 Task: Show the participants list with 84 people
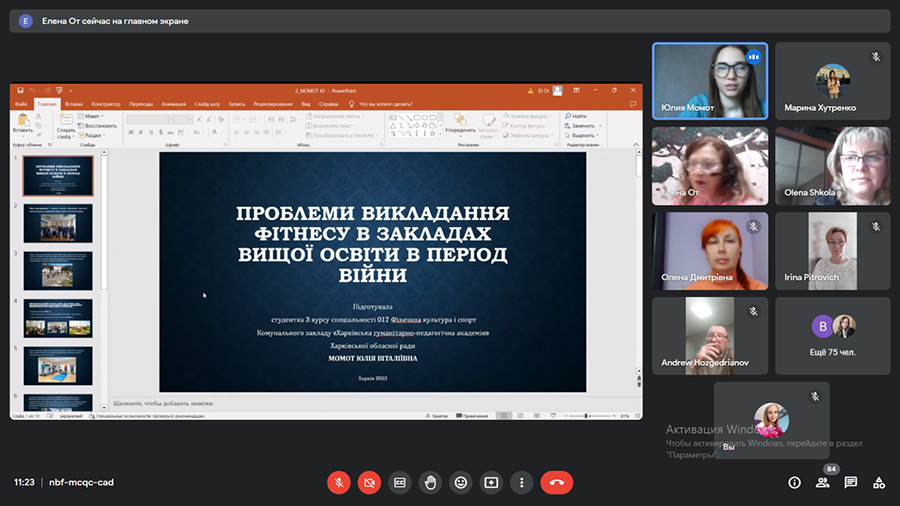[x=823, y=482]
